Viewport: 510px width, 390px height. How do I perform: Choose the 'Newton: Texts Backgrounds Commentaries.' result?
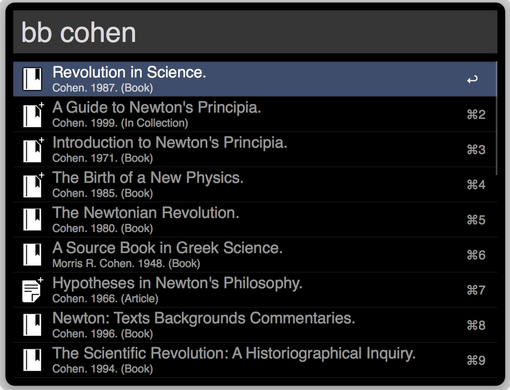coord(255,325)
